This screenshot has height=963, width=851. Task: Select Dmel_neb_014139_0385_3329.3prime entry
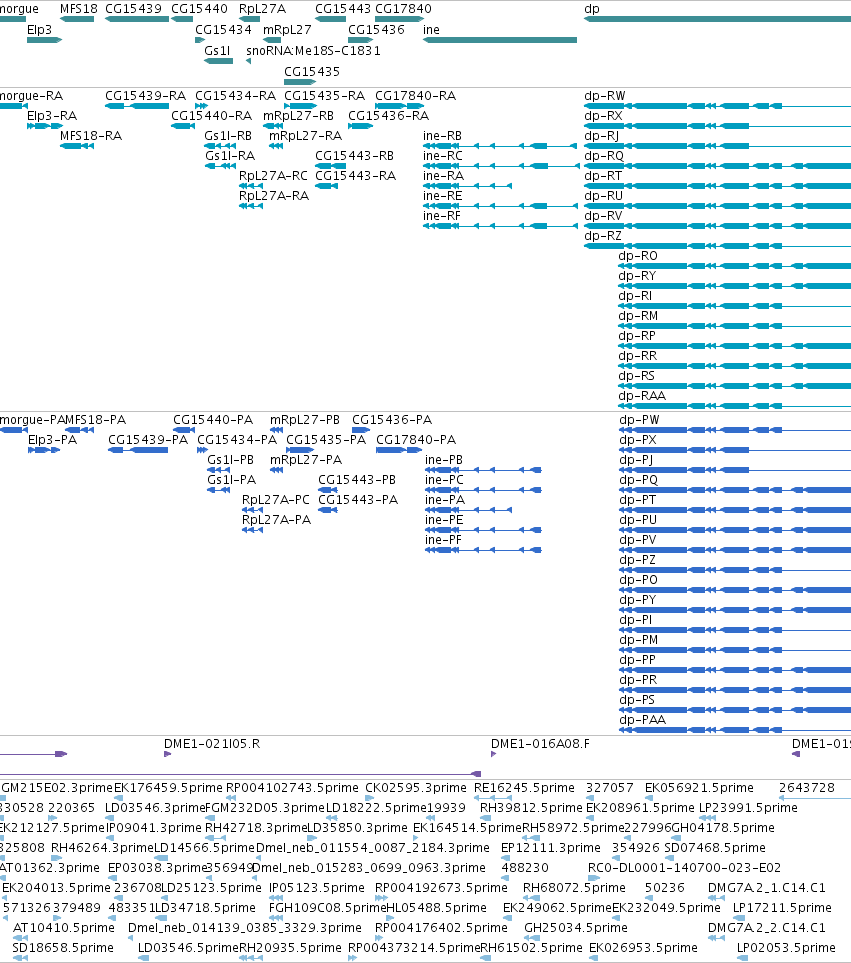pyautogui.click(x=244, y=927)
